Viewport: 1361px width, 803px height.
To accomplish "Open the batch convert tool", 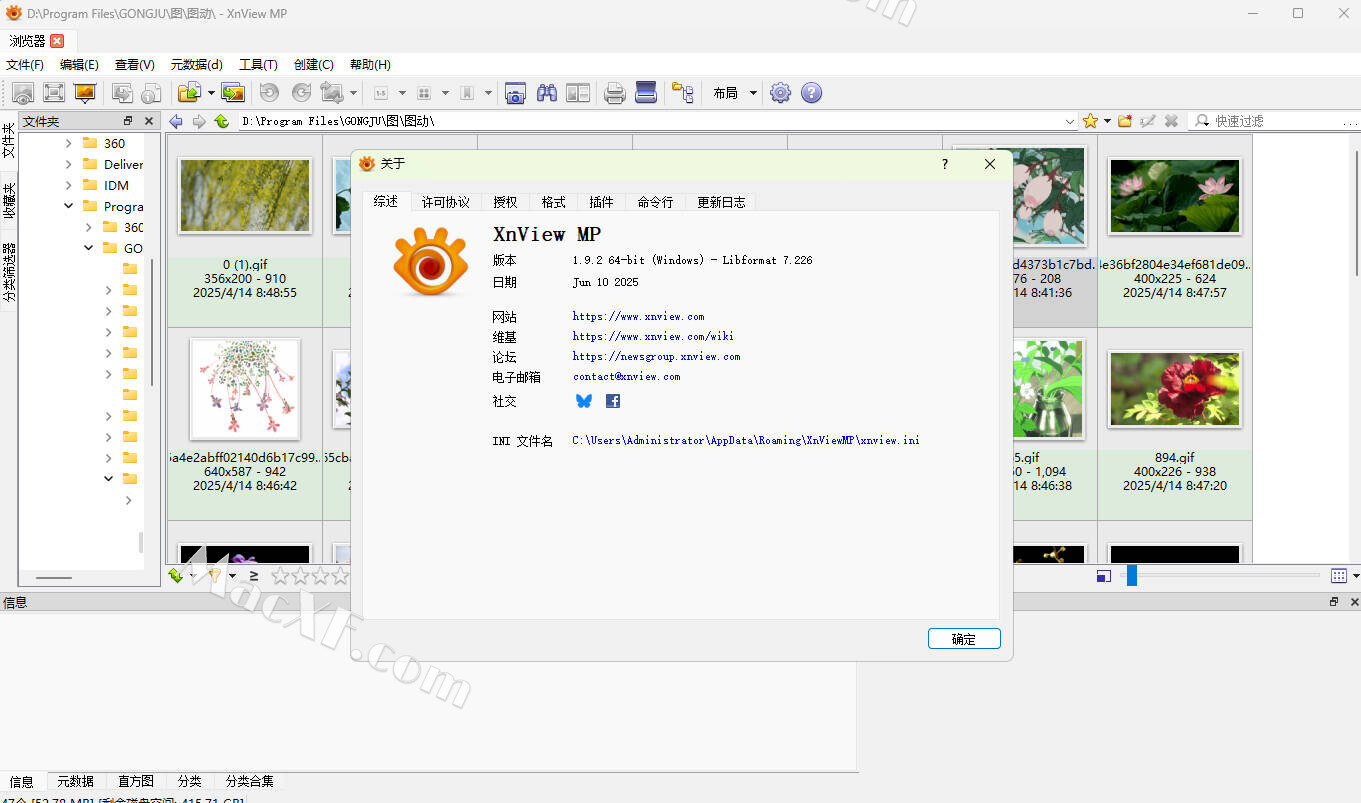I will (233, 93).
